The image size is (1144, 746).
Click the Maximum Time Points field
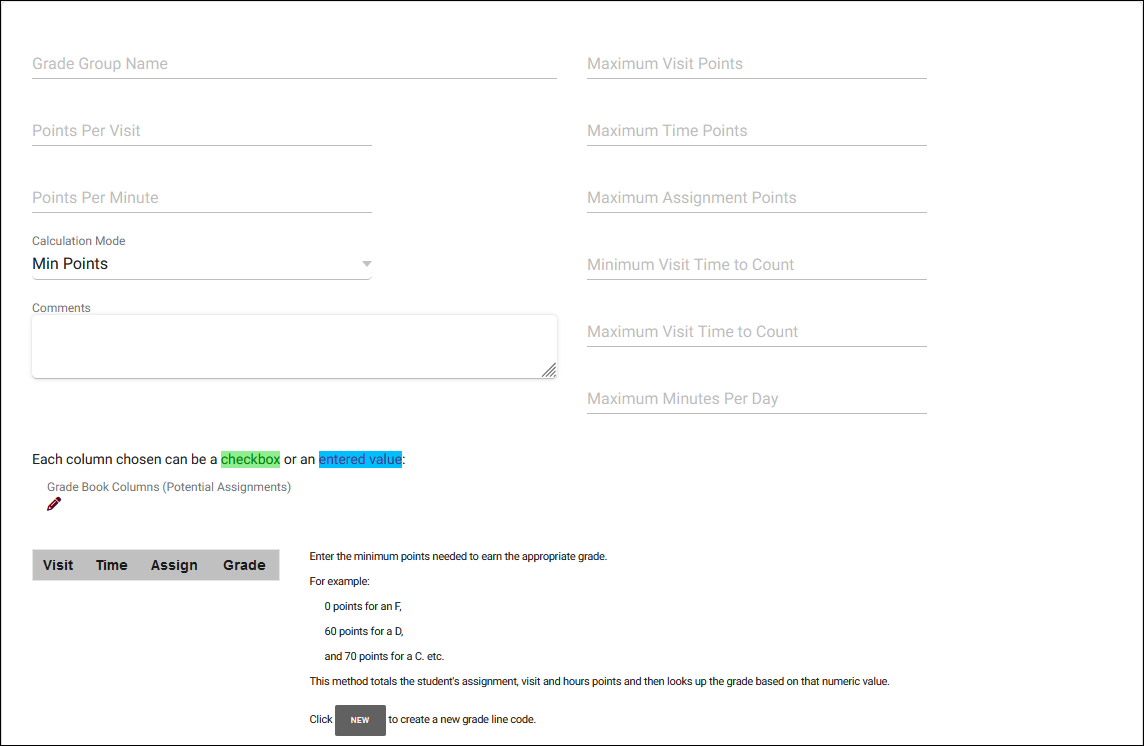click(757, 131)
